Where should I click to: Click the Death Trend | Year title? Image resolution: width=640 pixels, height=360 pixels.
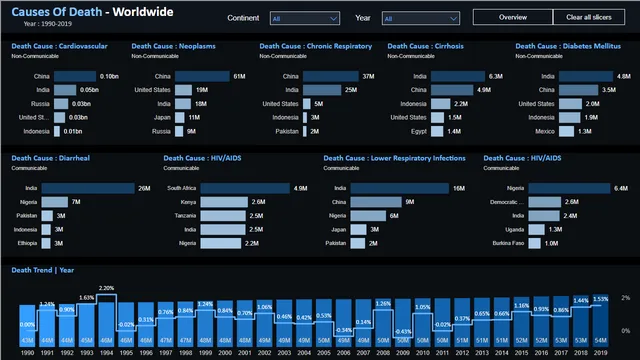click(x=43, y=270)
